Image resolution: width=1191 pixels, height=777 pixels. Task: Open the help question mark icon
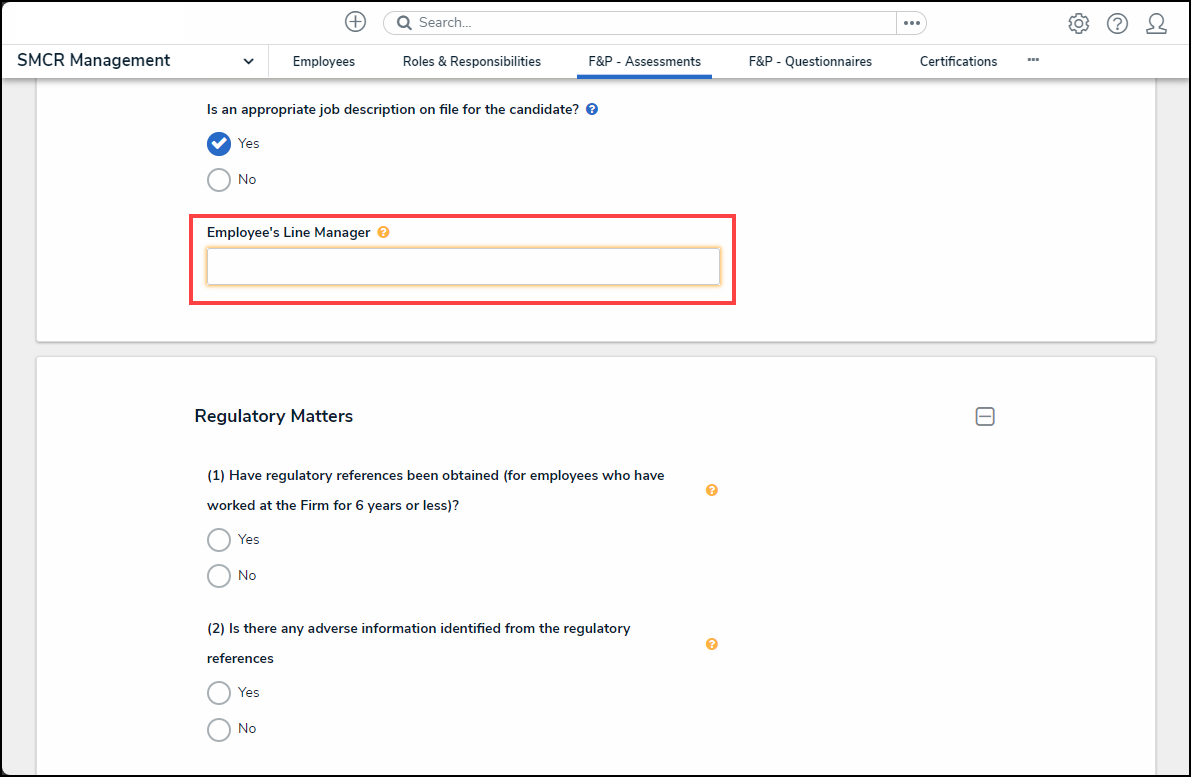[1117, 24]
